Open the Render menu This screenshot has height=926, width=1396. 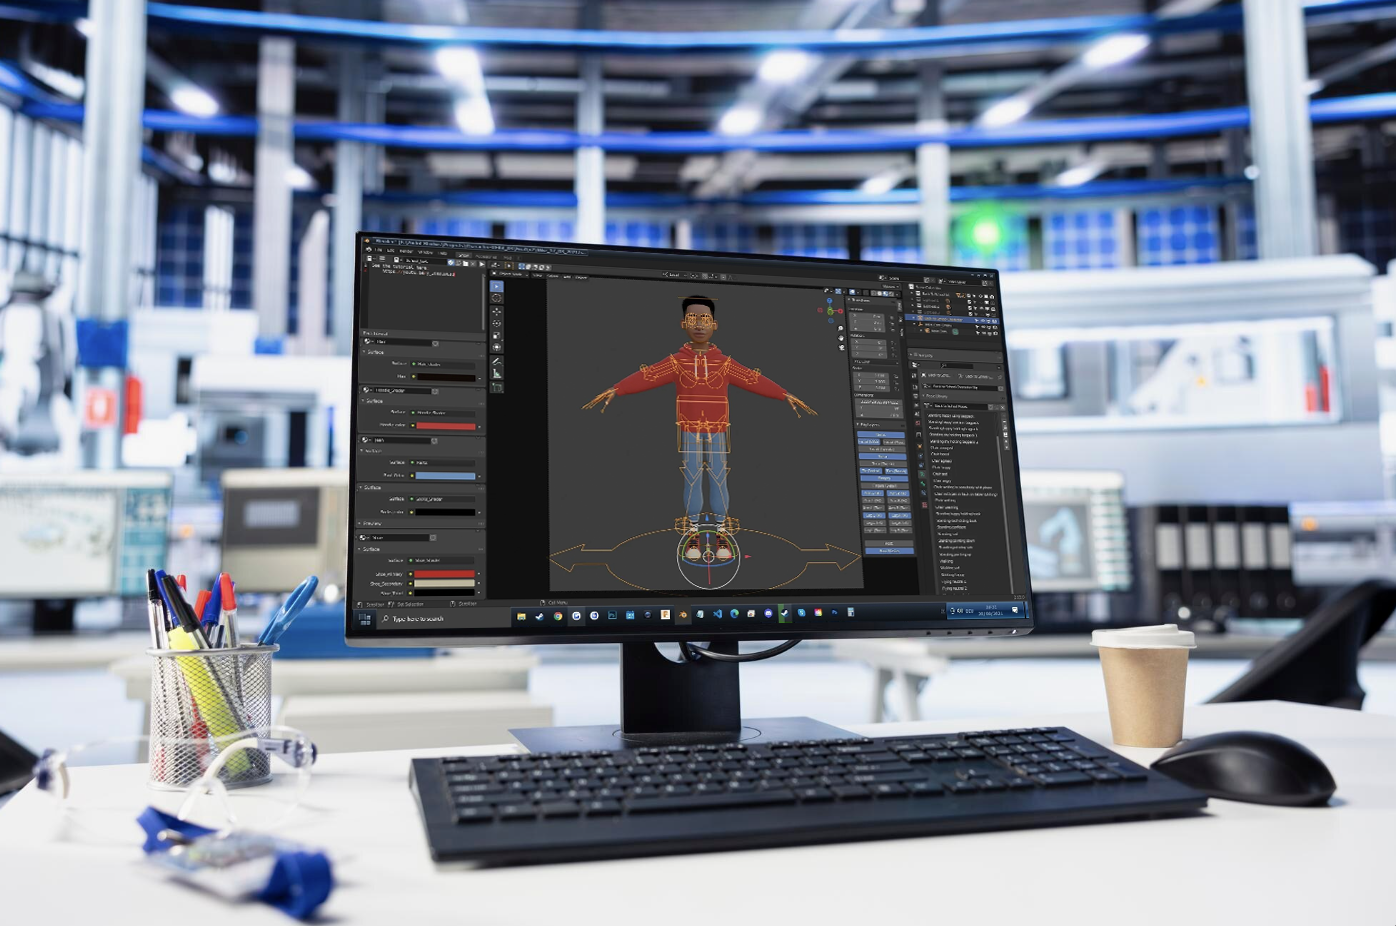(x=405, y=251)
